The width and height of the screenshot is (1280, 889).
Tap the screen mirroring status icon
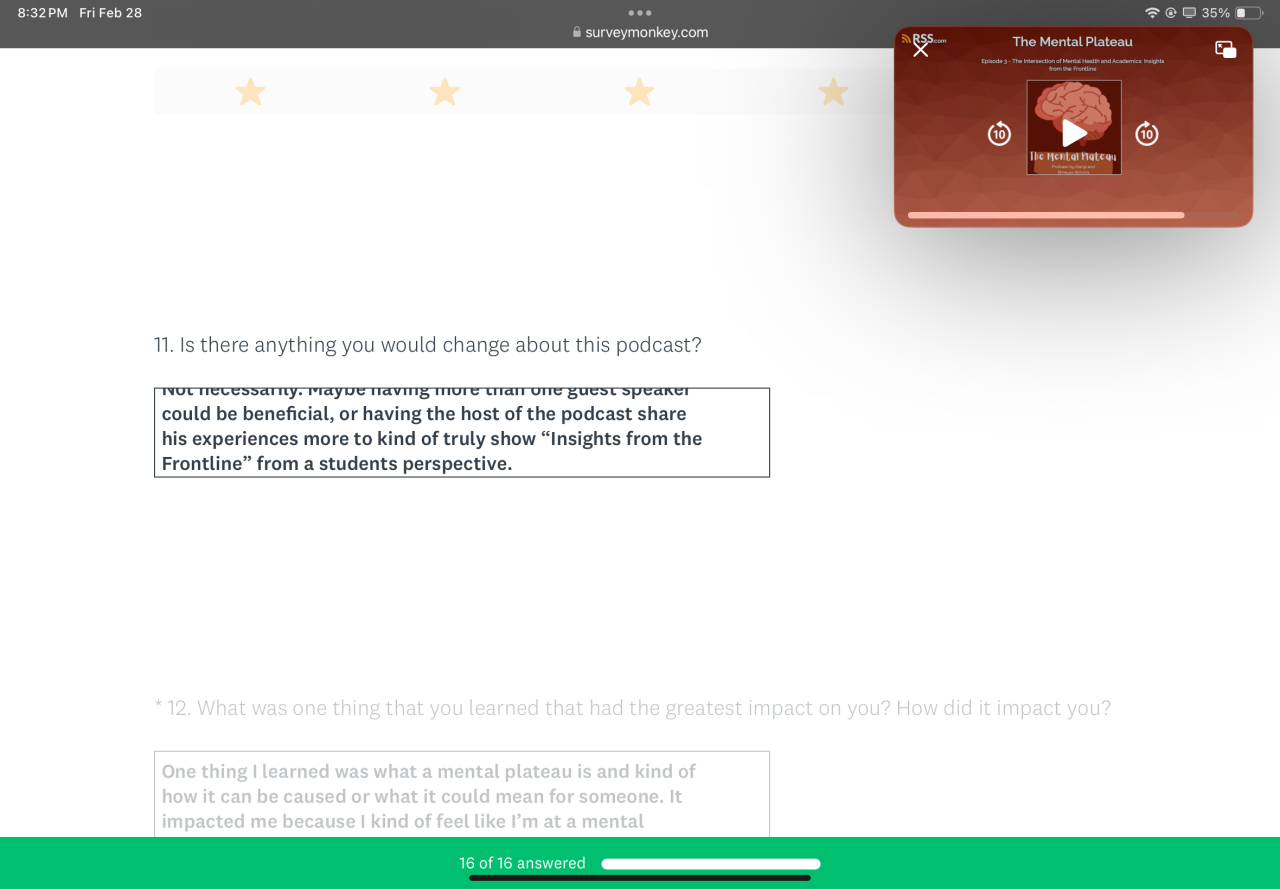pos(1189,13)
